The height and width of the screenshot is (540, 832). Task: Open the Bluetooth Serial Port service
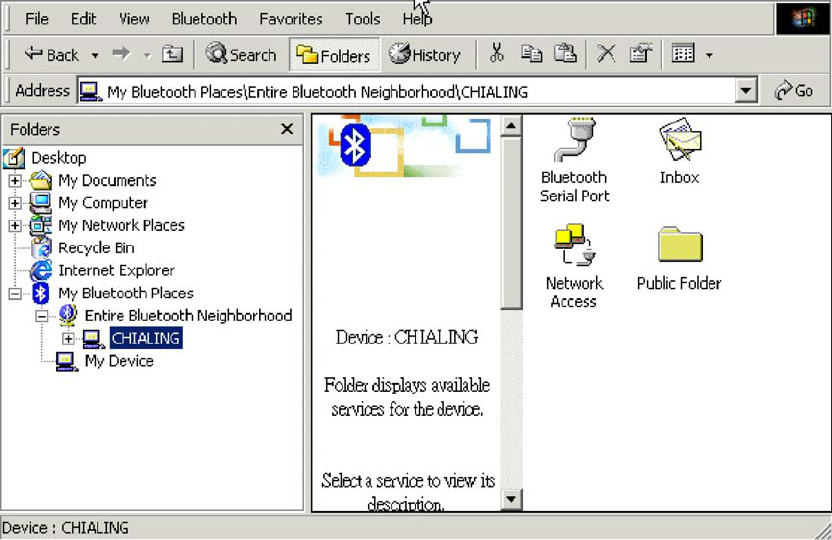pos(574,160)
